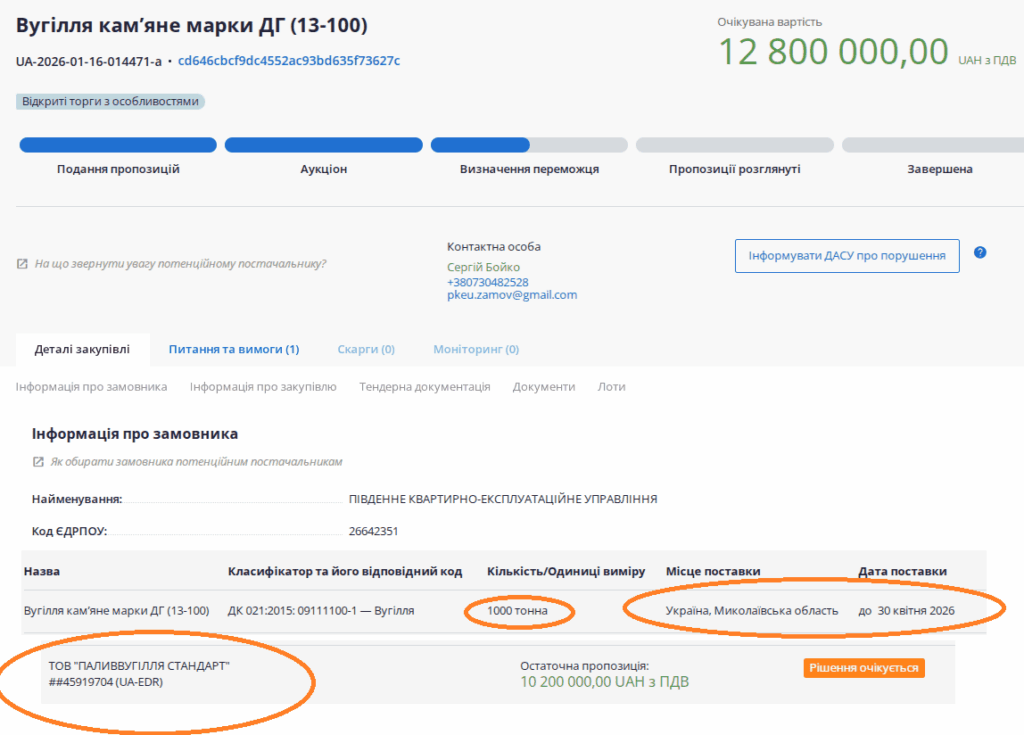Click the Аукціон progress bar stage
This screenshot has width=1024, height=735.
pos(323,146)
